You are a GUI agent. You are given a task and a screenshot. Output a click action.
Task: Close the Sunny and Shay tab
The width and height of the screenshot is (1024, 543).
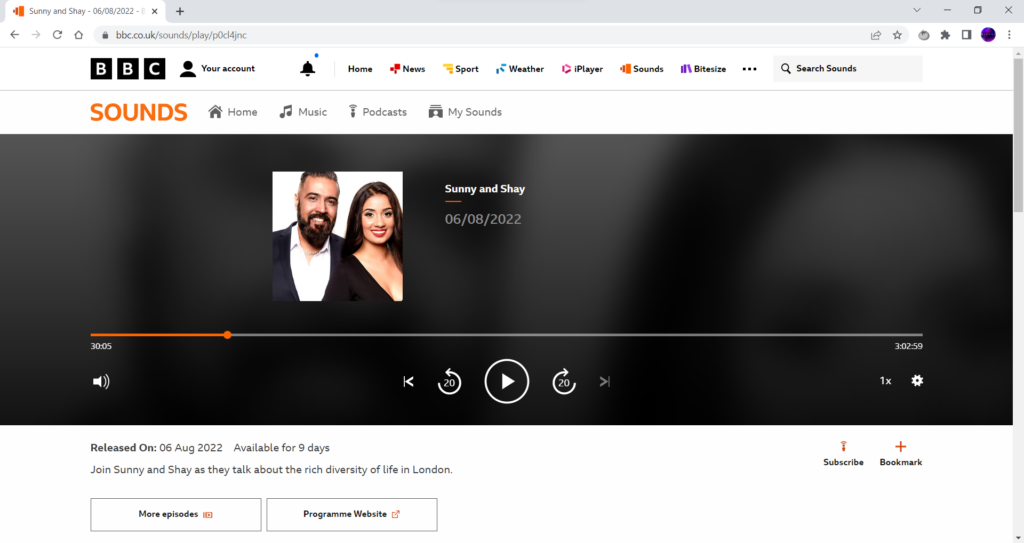click(155, 11)
